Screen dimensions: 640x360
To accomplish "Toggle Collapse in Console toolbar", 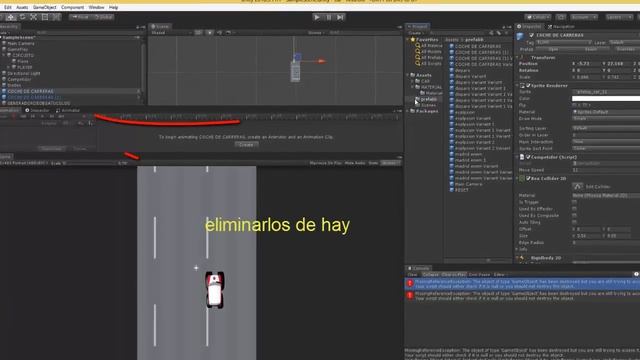I will pos(430,275).
